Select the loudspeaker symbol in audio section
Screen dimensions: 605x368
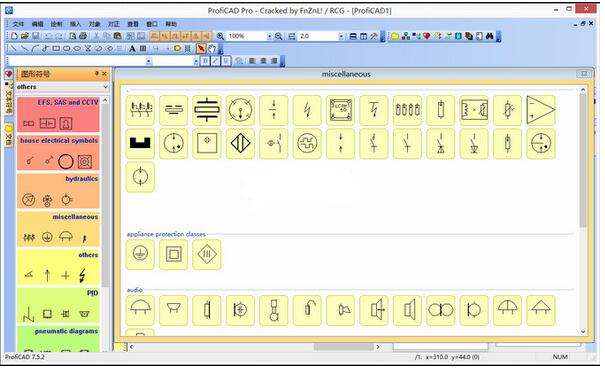(x=407, y=310)
